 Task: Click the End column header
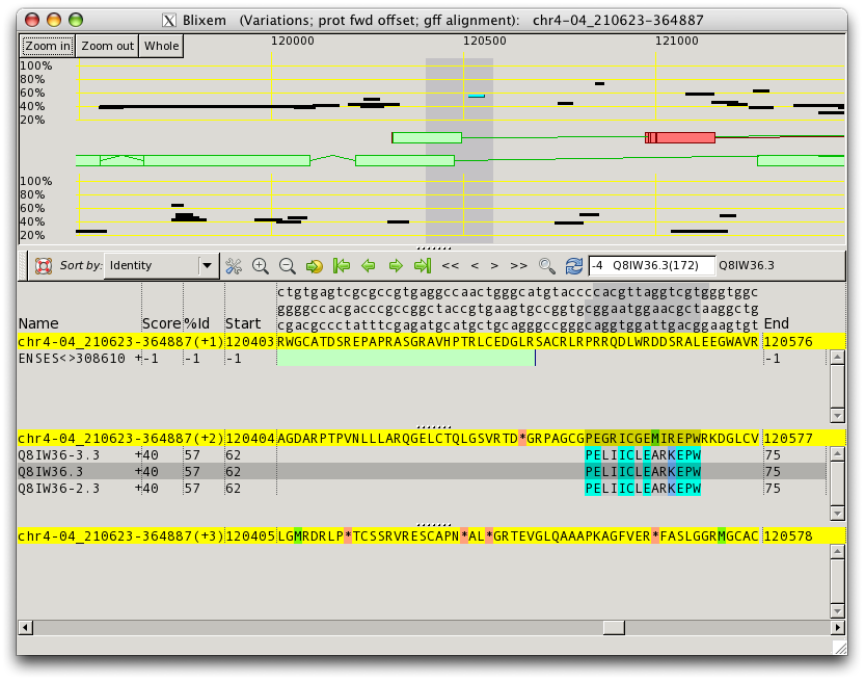(776, 323)
